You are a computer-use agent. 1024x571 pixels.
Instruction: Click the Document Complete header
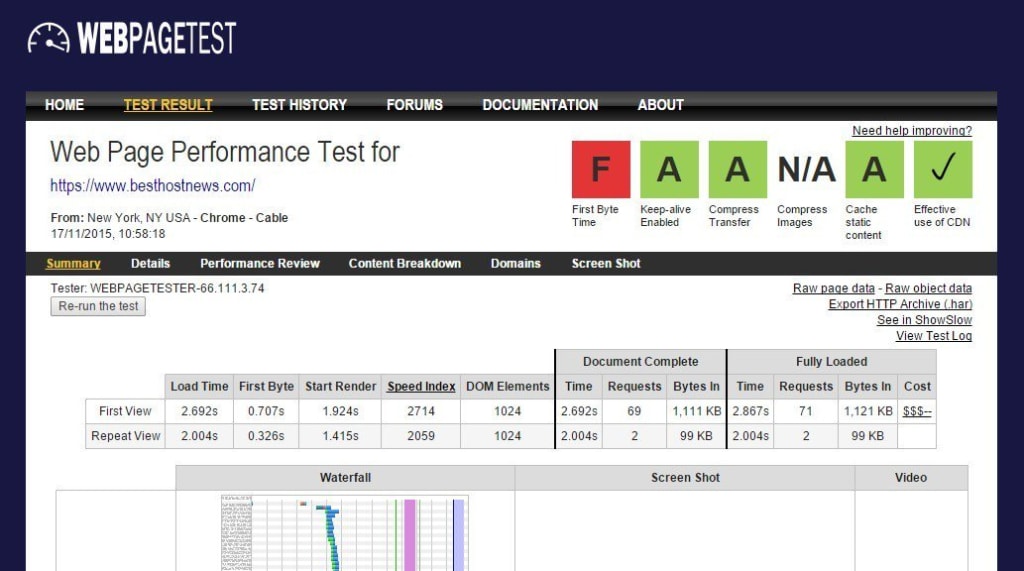(641, 362)
